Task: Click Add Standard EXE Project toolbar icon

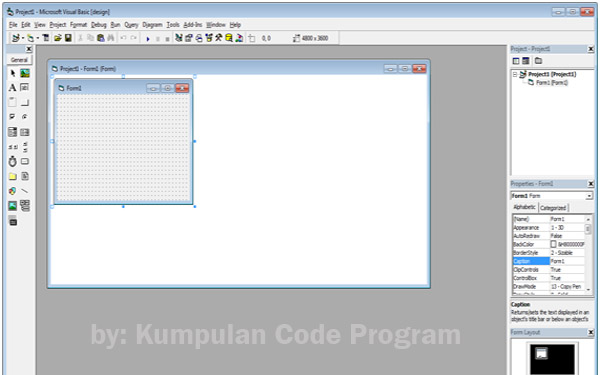Action: coord(15,38)
